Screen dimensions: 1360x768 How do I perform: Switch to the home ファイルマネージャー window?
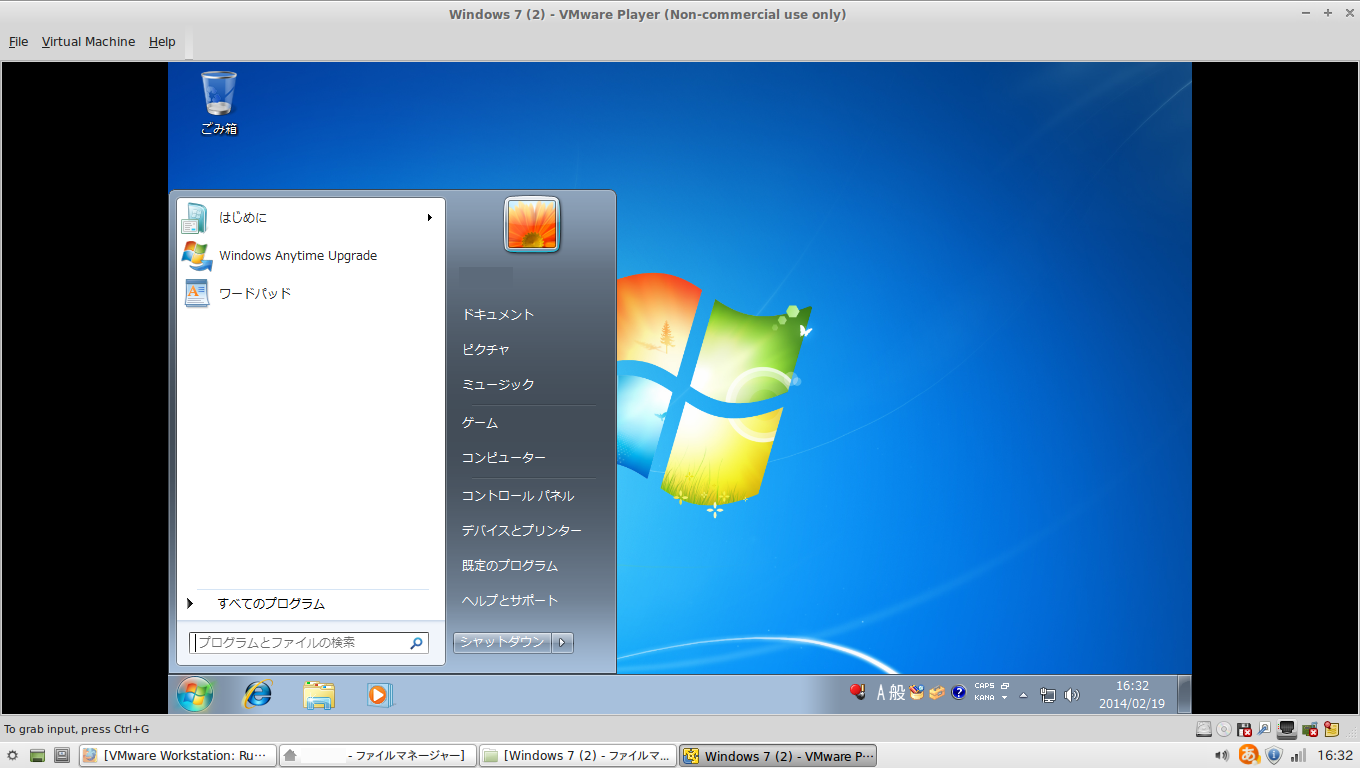(x=377, y=756)
